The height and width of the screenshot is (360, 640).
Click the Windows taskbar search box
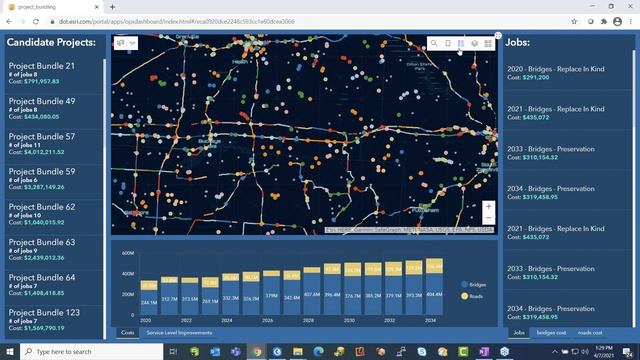[91, 351]
